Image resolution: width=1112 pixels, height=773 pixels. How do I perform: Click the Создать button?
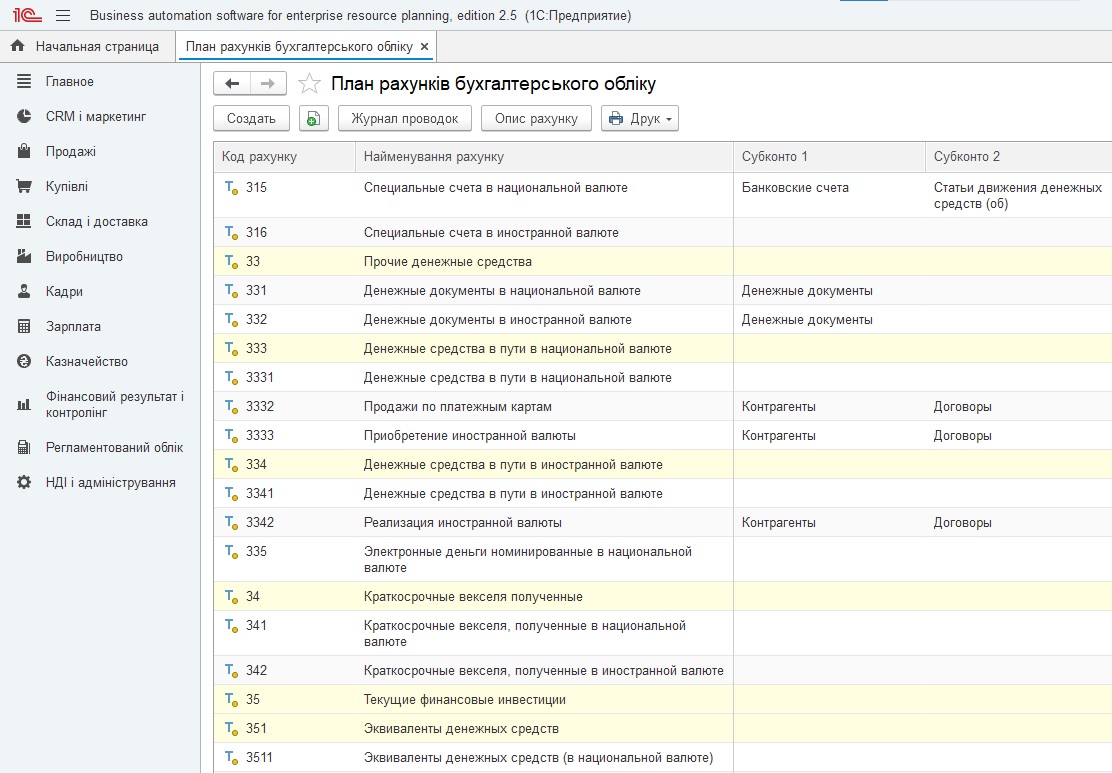tap(251, 118)
